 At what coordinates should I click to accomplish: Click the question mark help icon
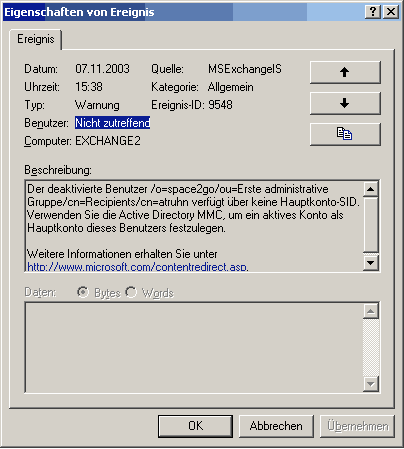[x=373, y=12]
